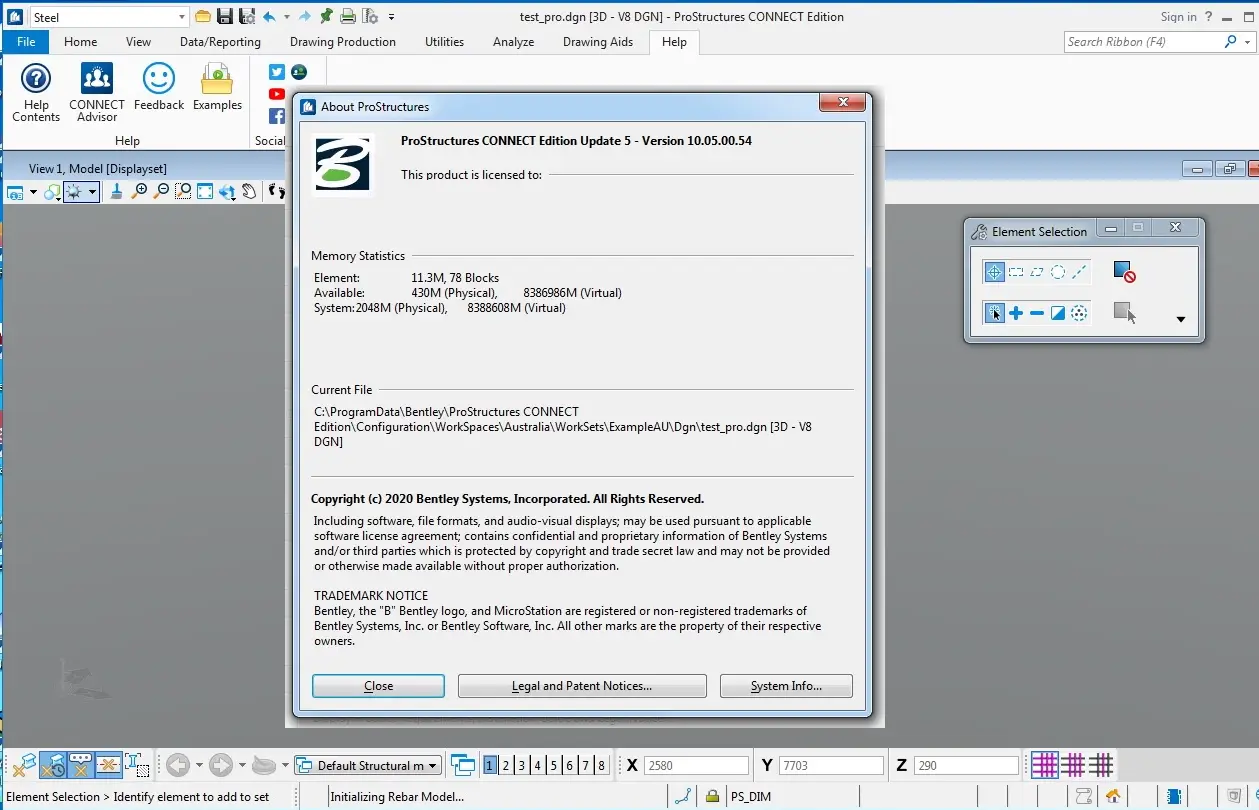Open Help Contents in the ribbon
This screenshot has height=810, width=1259.
[36, 93]
